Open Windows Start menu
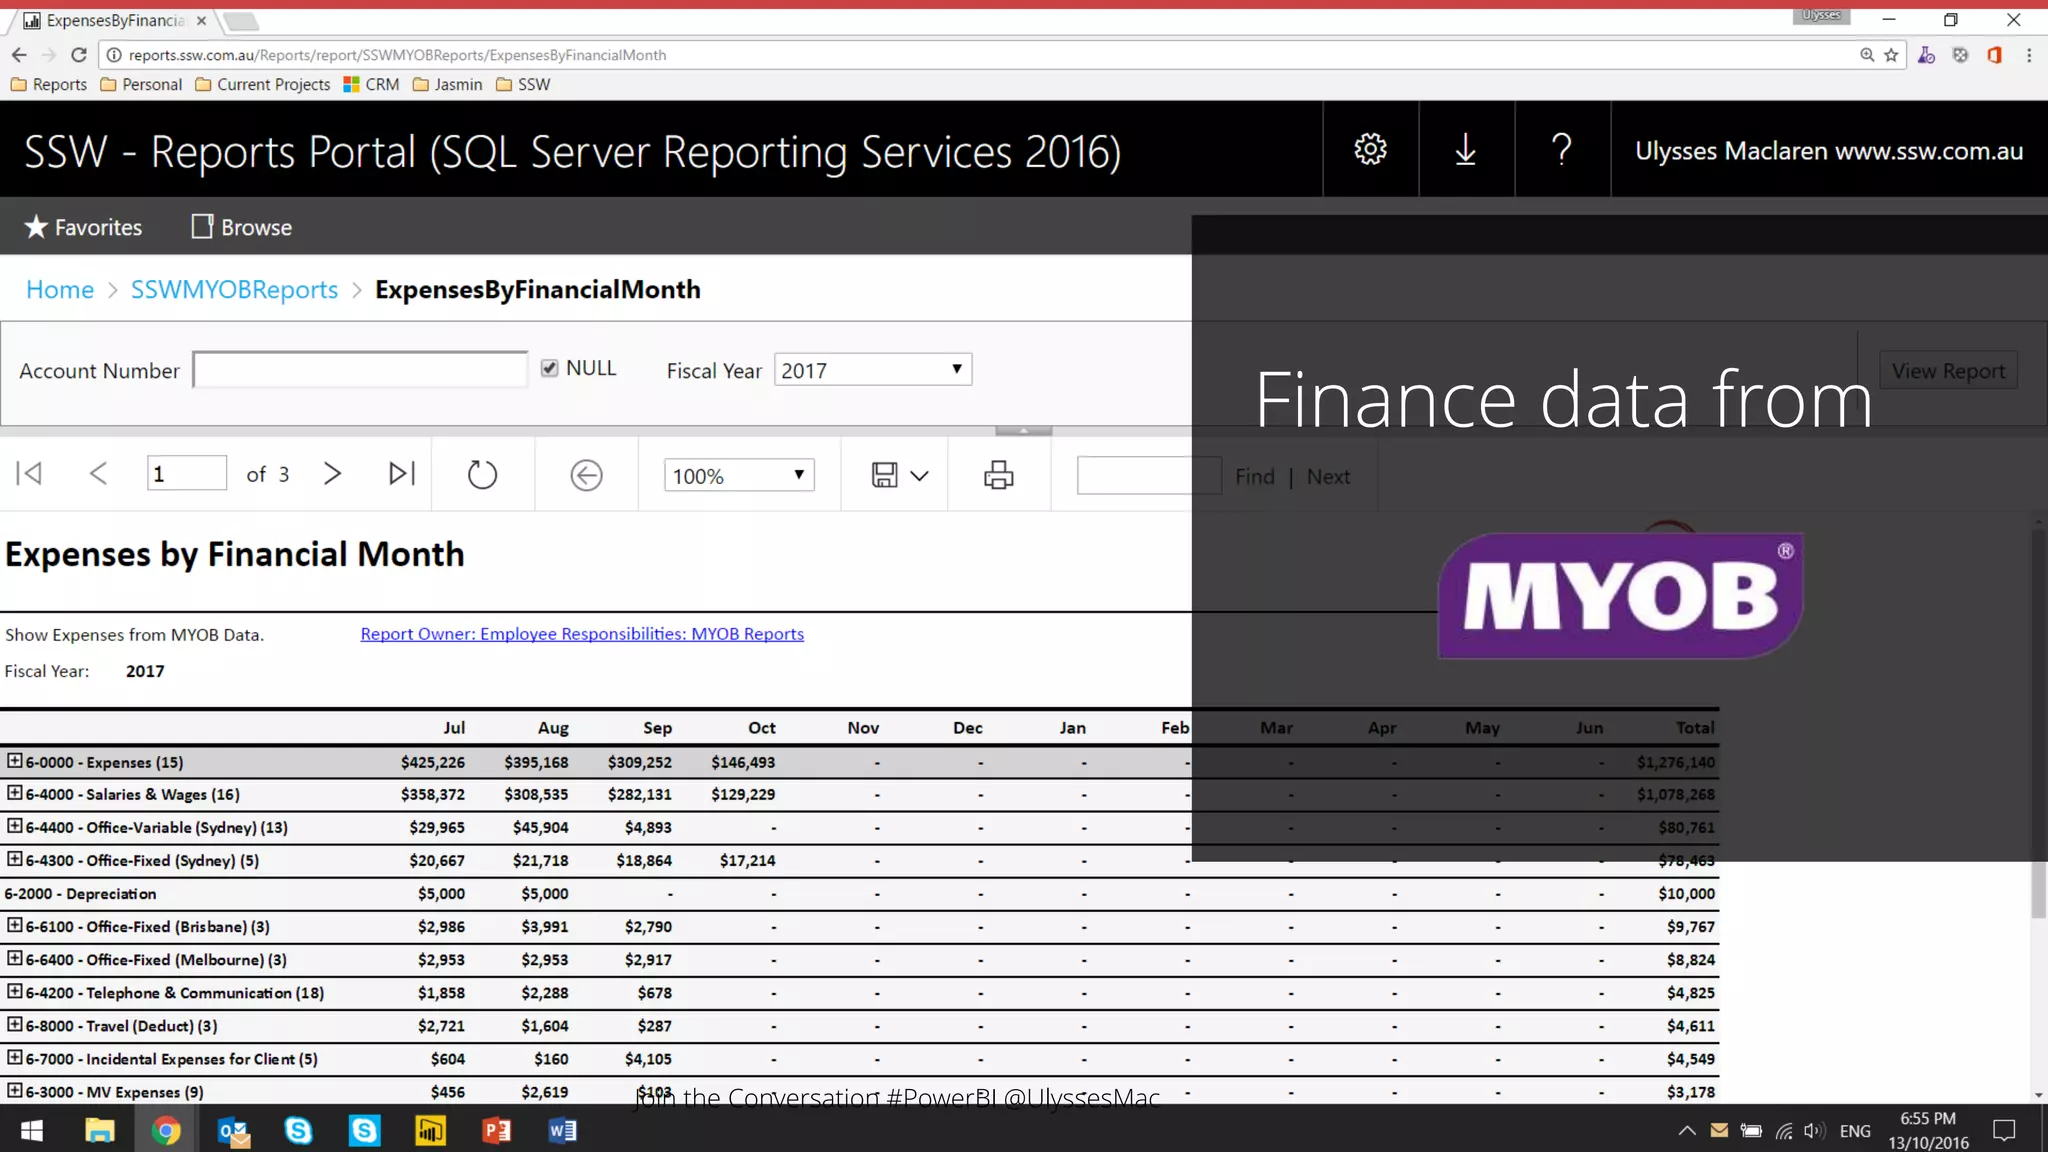2048x1152 pixels. coord(32,1130)
